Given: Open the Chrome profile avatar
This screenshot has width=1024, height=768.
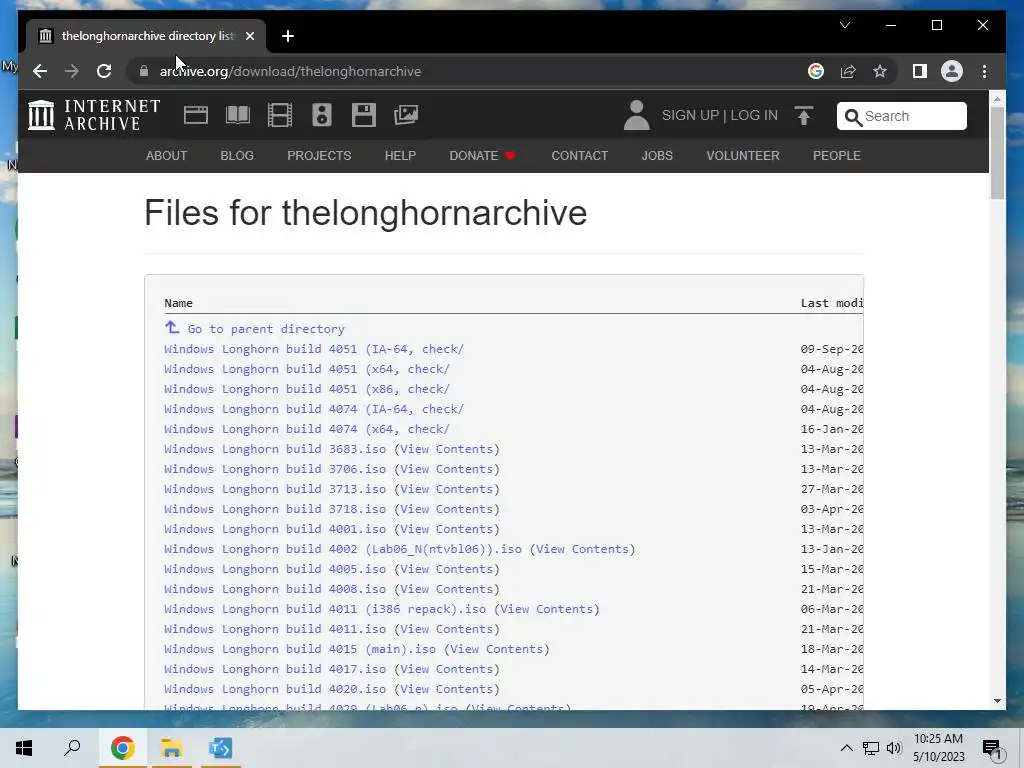Looking at the screenshot, I should (x=952, y=71).
